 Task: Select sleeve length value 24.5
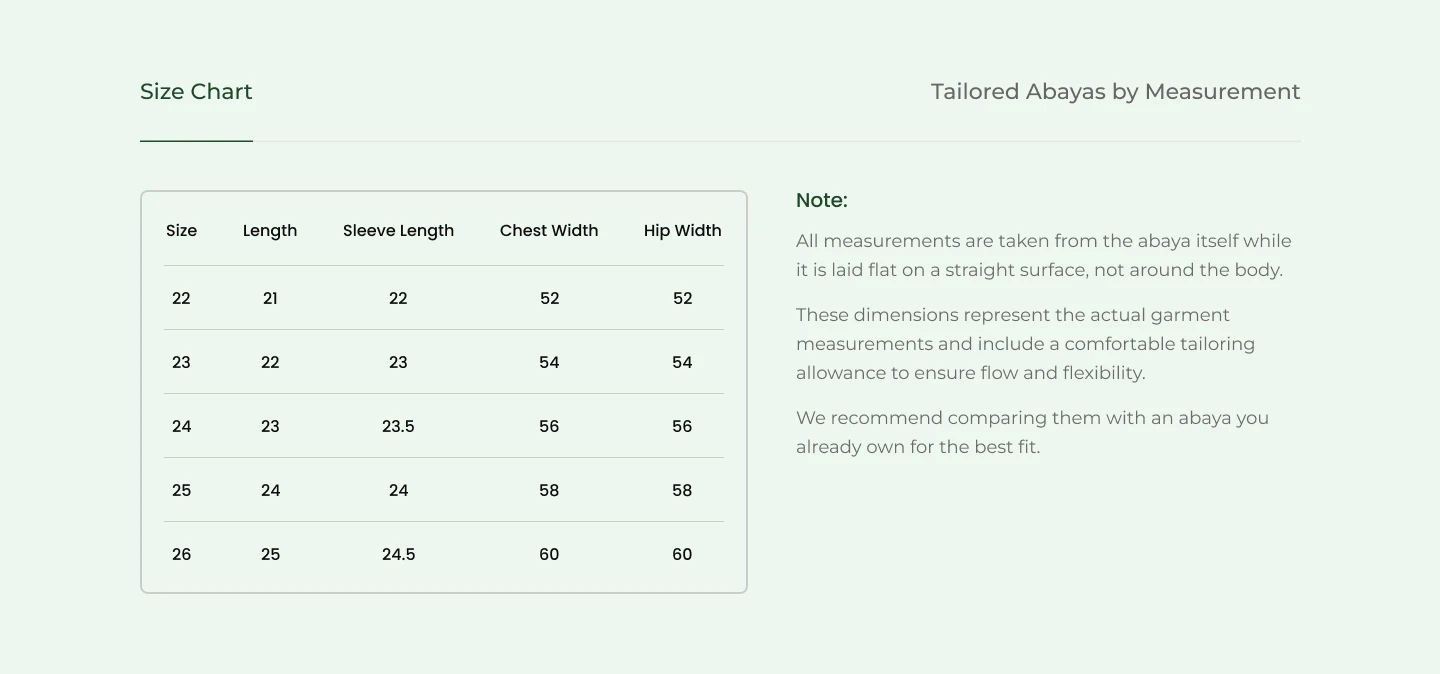pyautogui.click(x=398, y=555)
